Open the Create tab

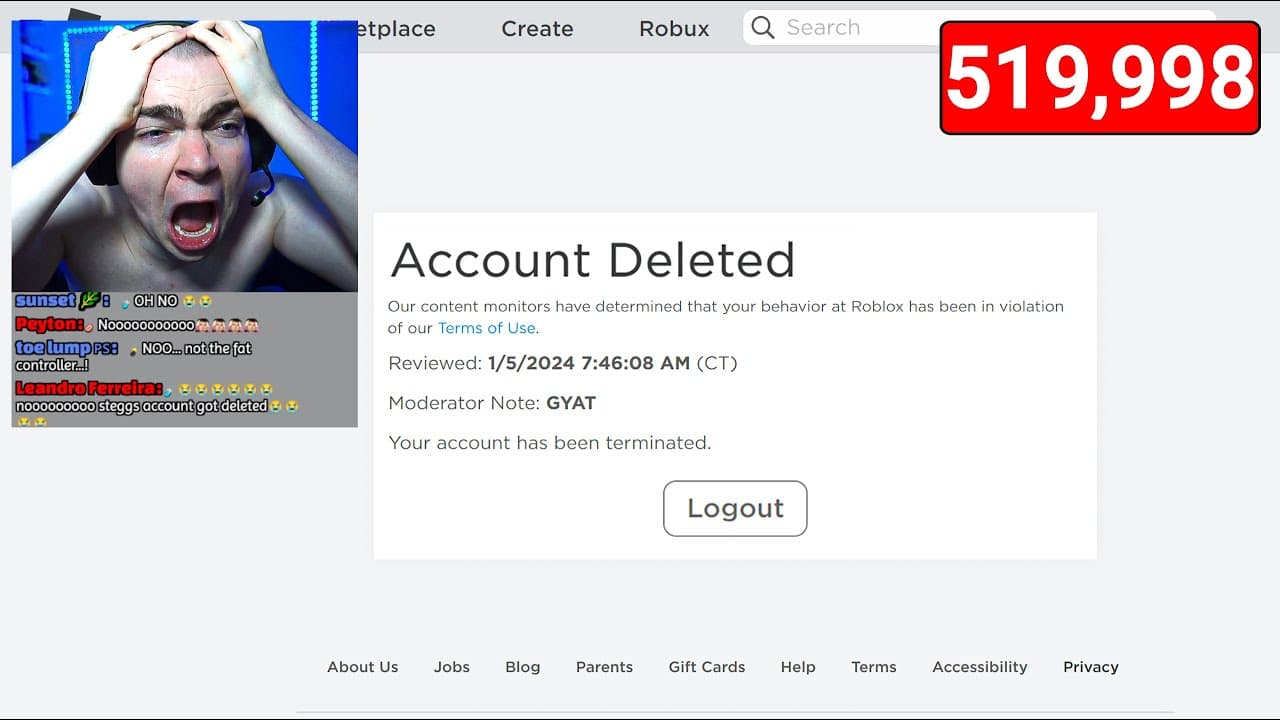(537, 29)
